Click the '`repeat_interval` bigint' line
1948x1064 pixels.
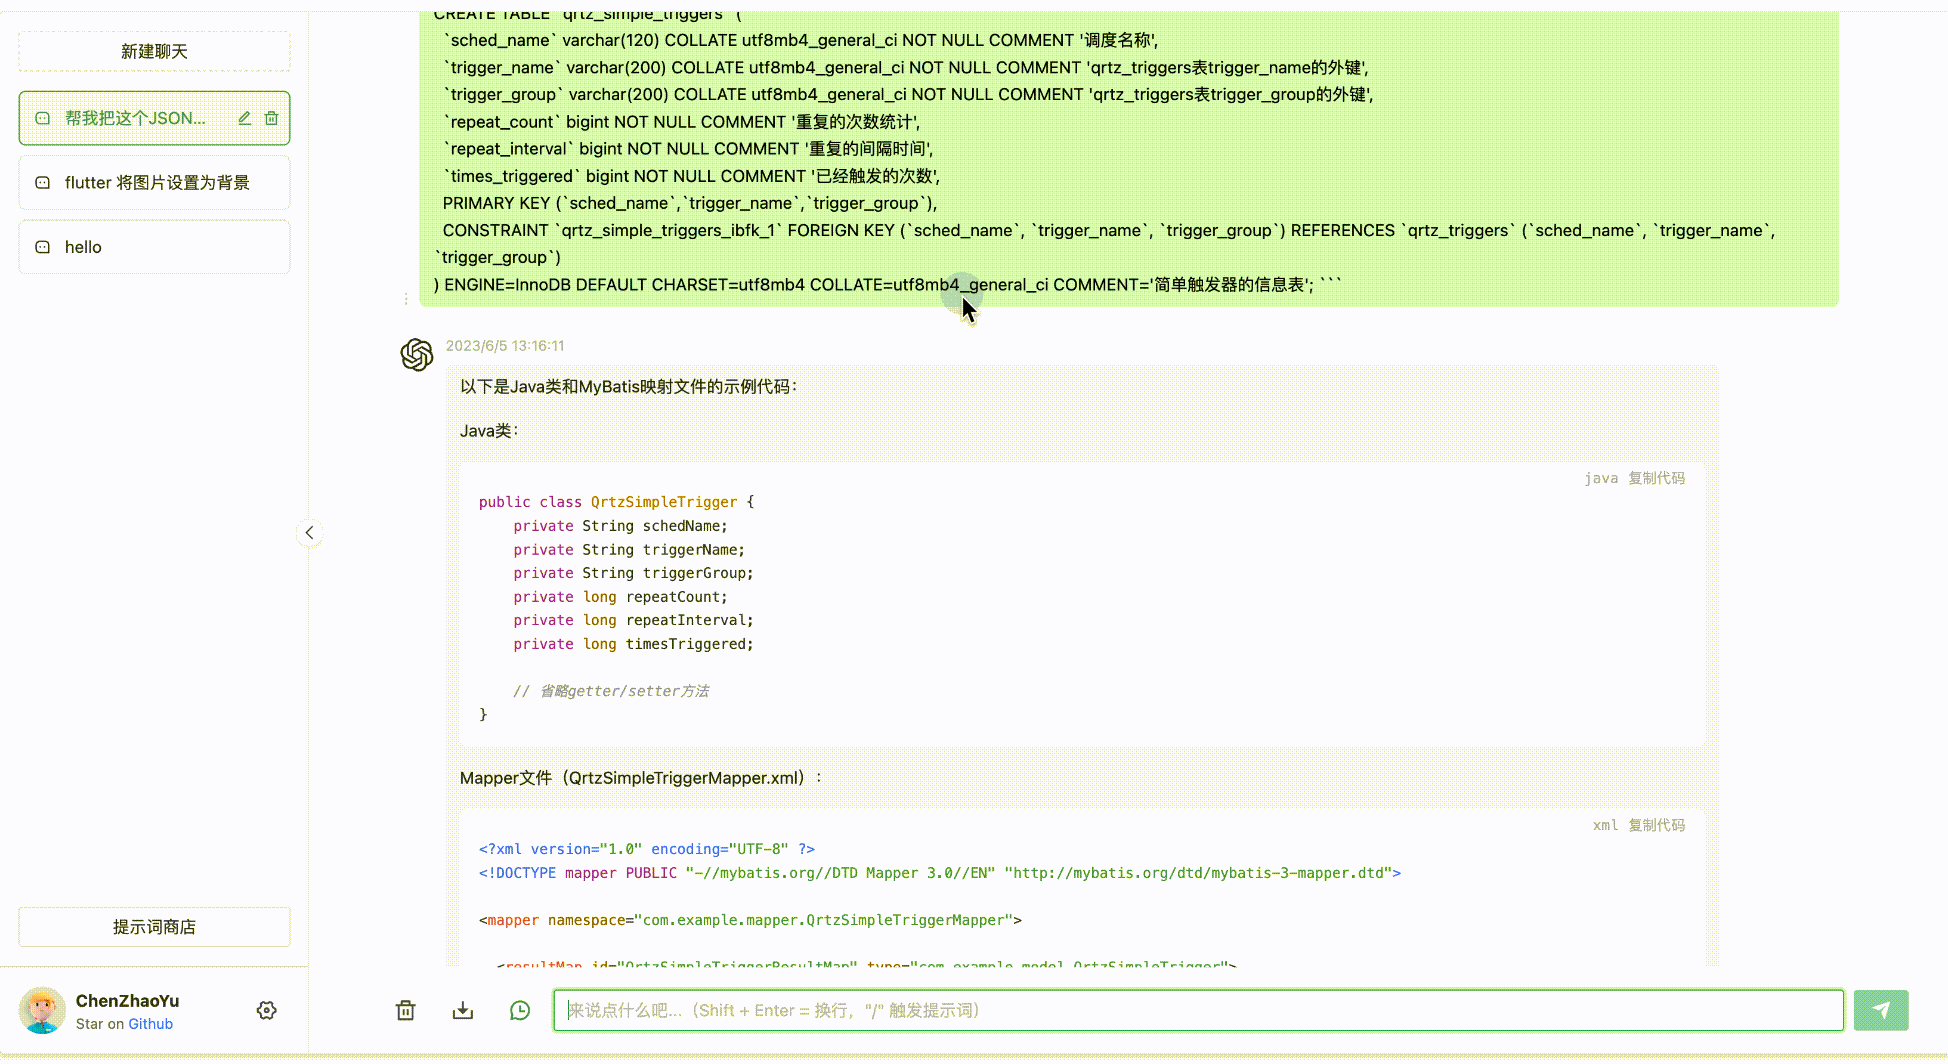pyautogui.click(x=688, y=149)
